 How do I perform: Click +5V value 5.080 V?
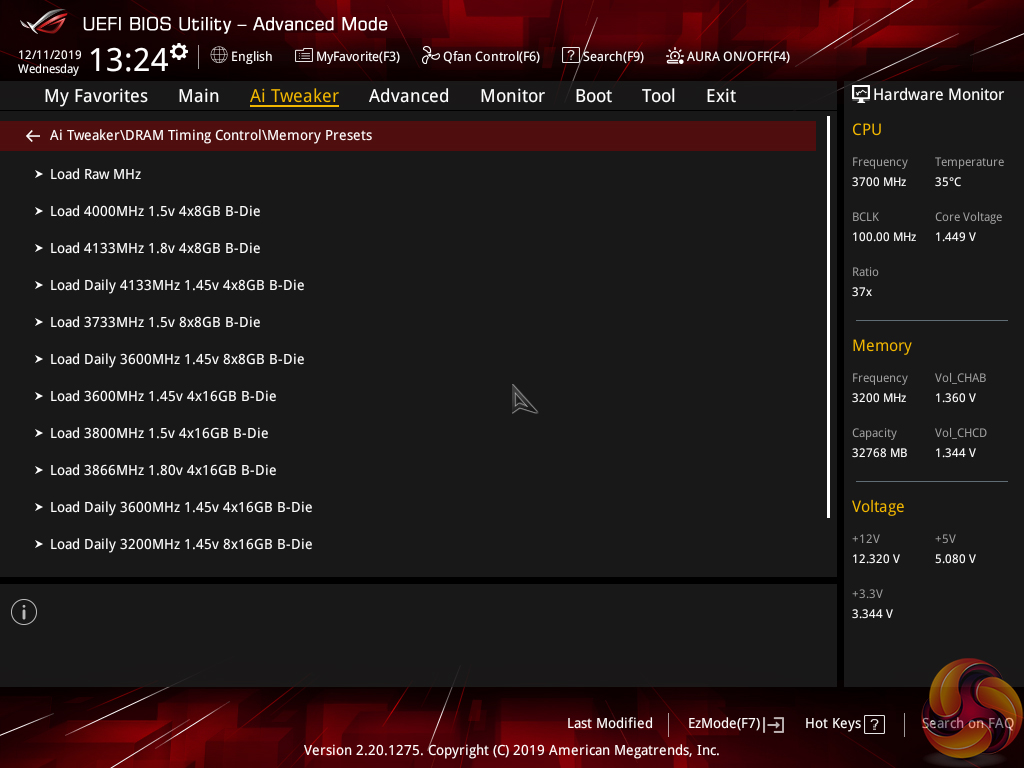coord(955,559)
